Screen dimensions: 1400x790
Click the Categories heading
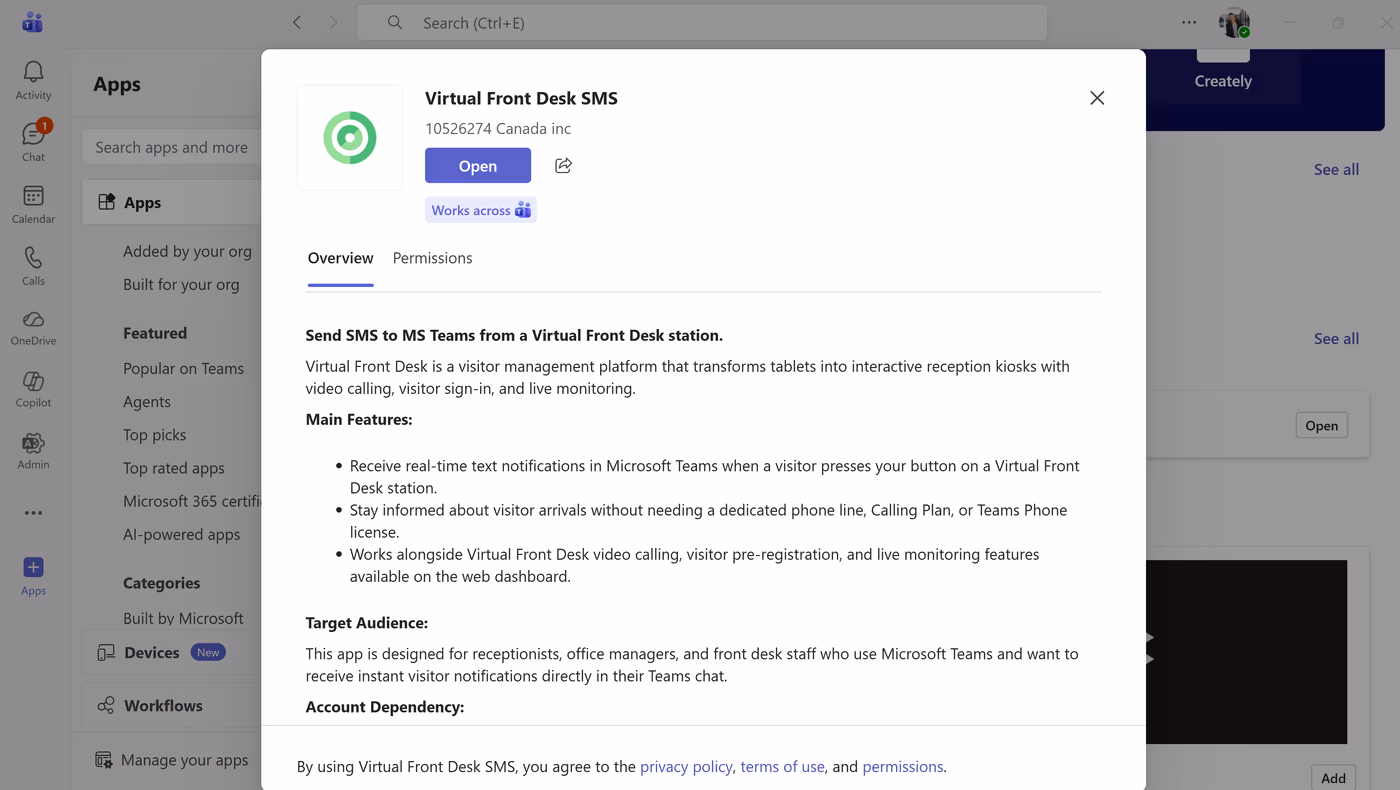[x=161, y=583]
